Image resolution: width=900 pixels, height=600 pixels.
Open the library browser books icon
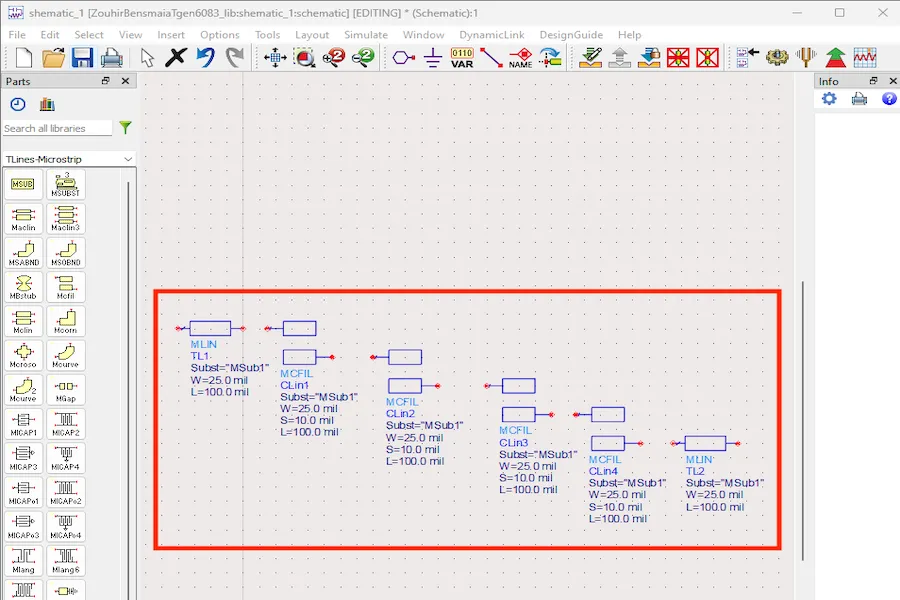47,104
